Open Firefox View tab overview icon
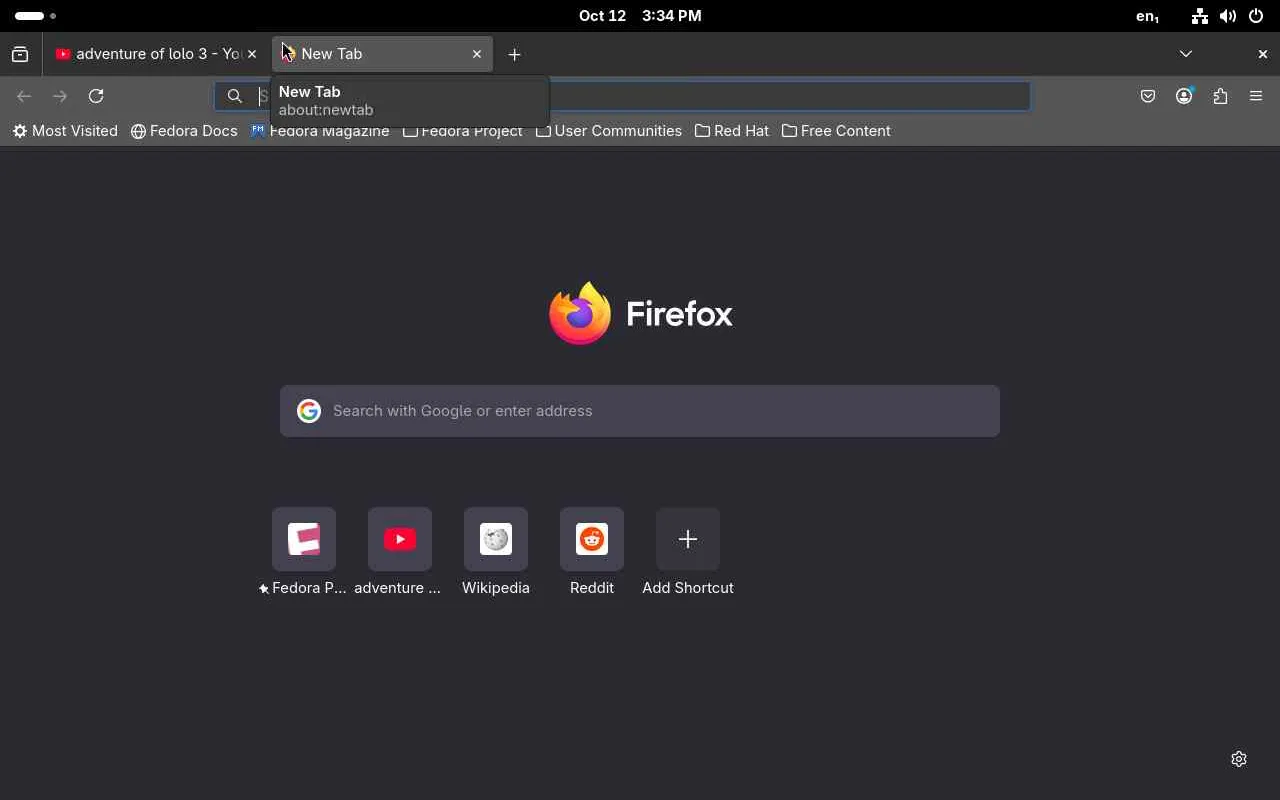The height and width of the screenshot is (800, 1280). (20, 54)
